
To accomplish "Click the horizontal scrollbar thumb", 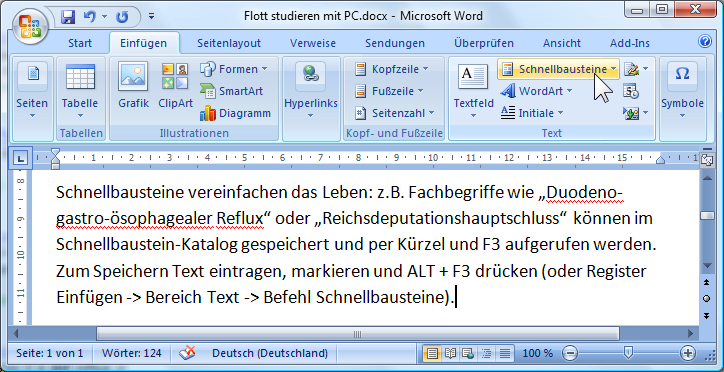I will 358,334.
